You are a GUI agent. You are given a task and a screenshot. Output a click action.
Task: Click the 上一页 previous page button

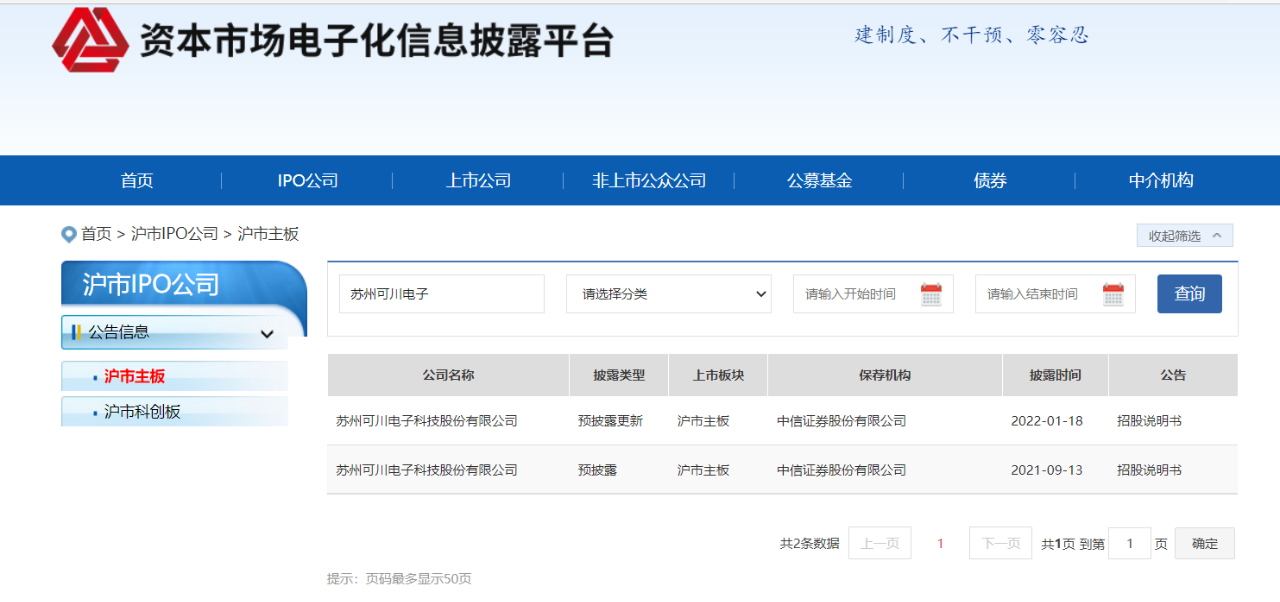[x=880, y=543]
